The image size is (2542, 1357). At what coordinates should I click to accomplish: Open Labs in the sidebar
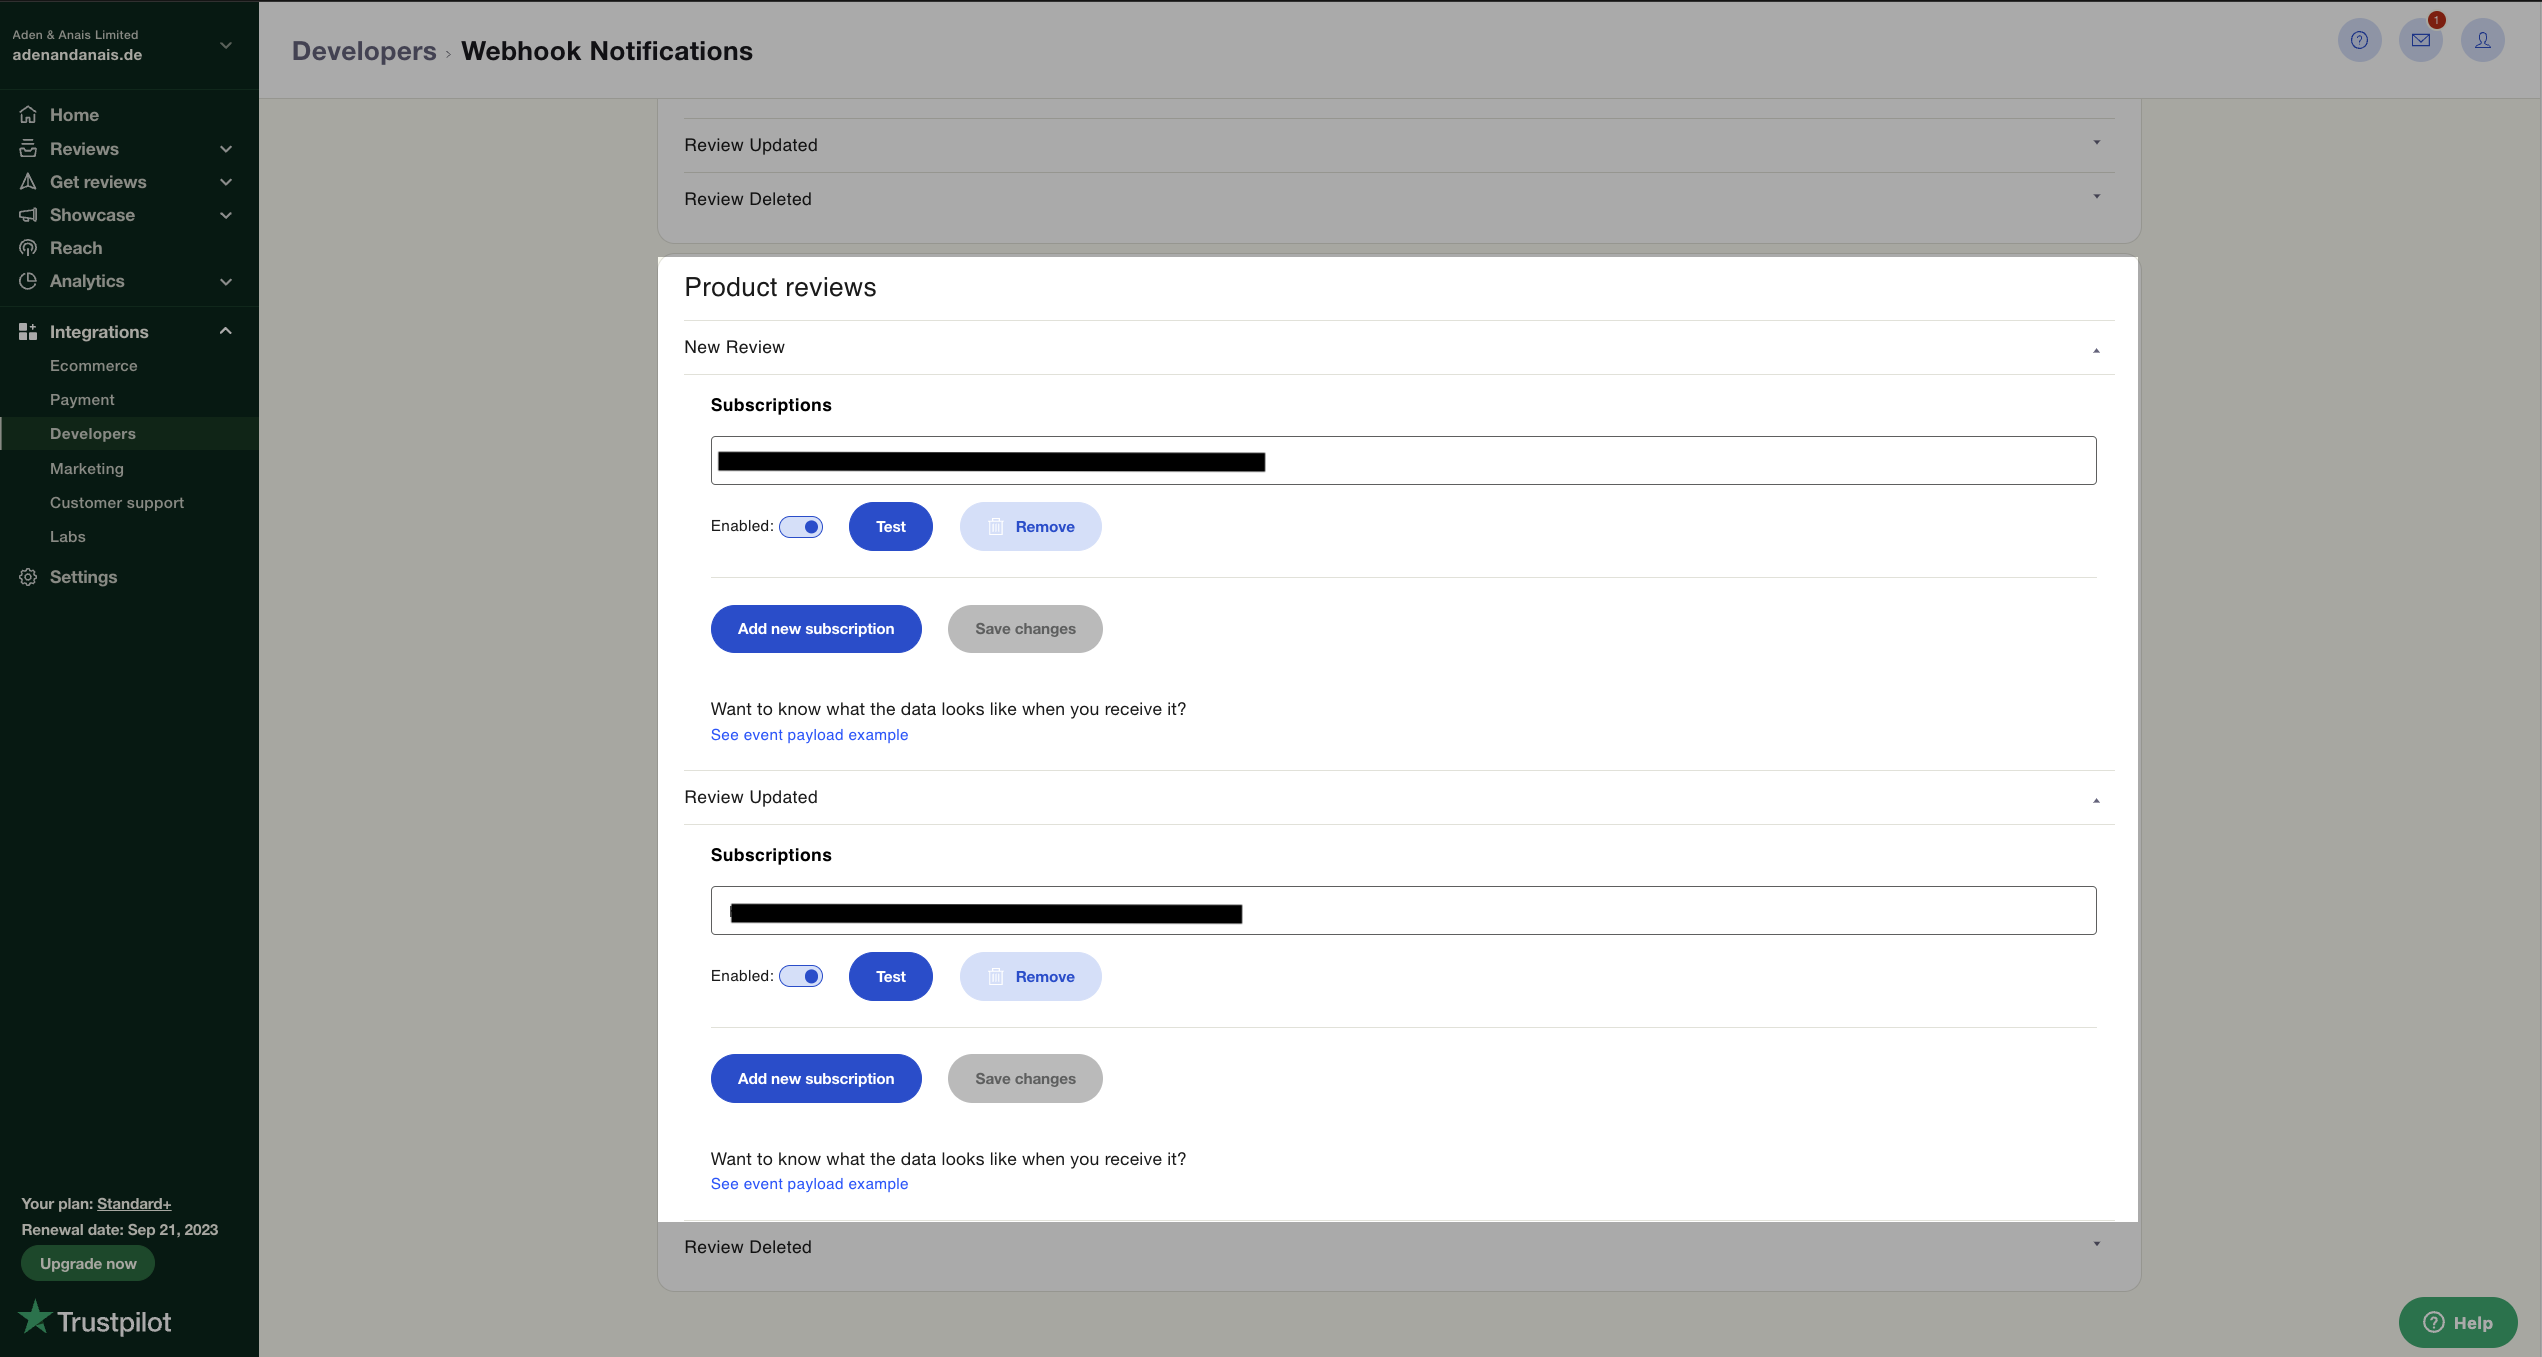(x=68, y=537)
